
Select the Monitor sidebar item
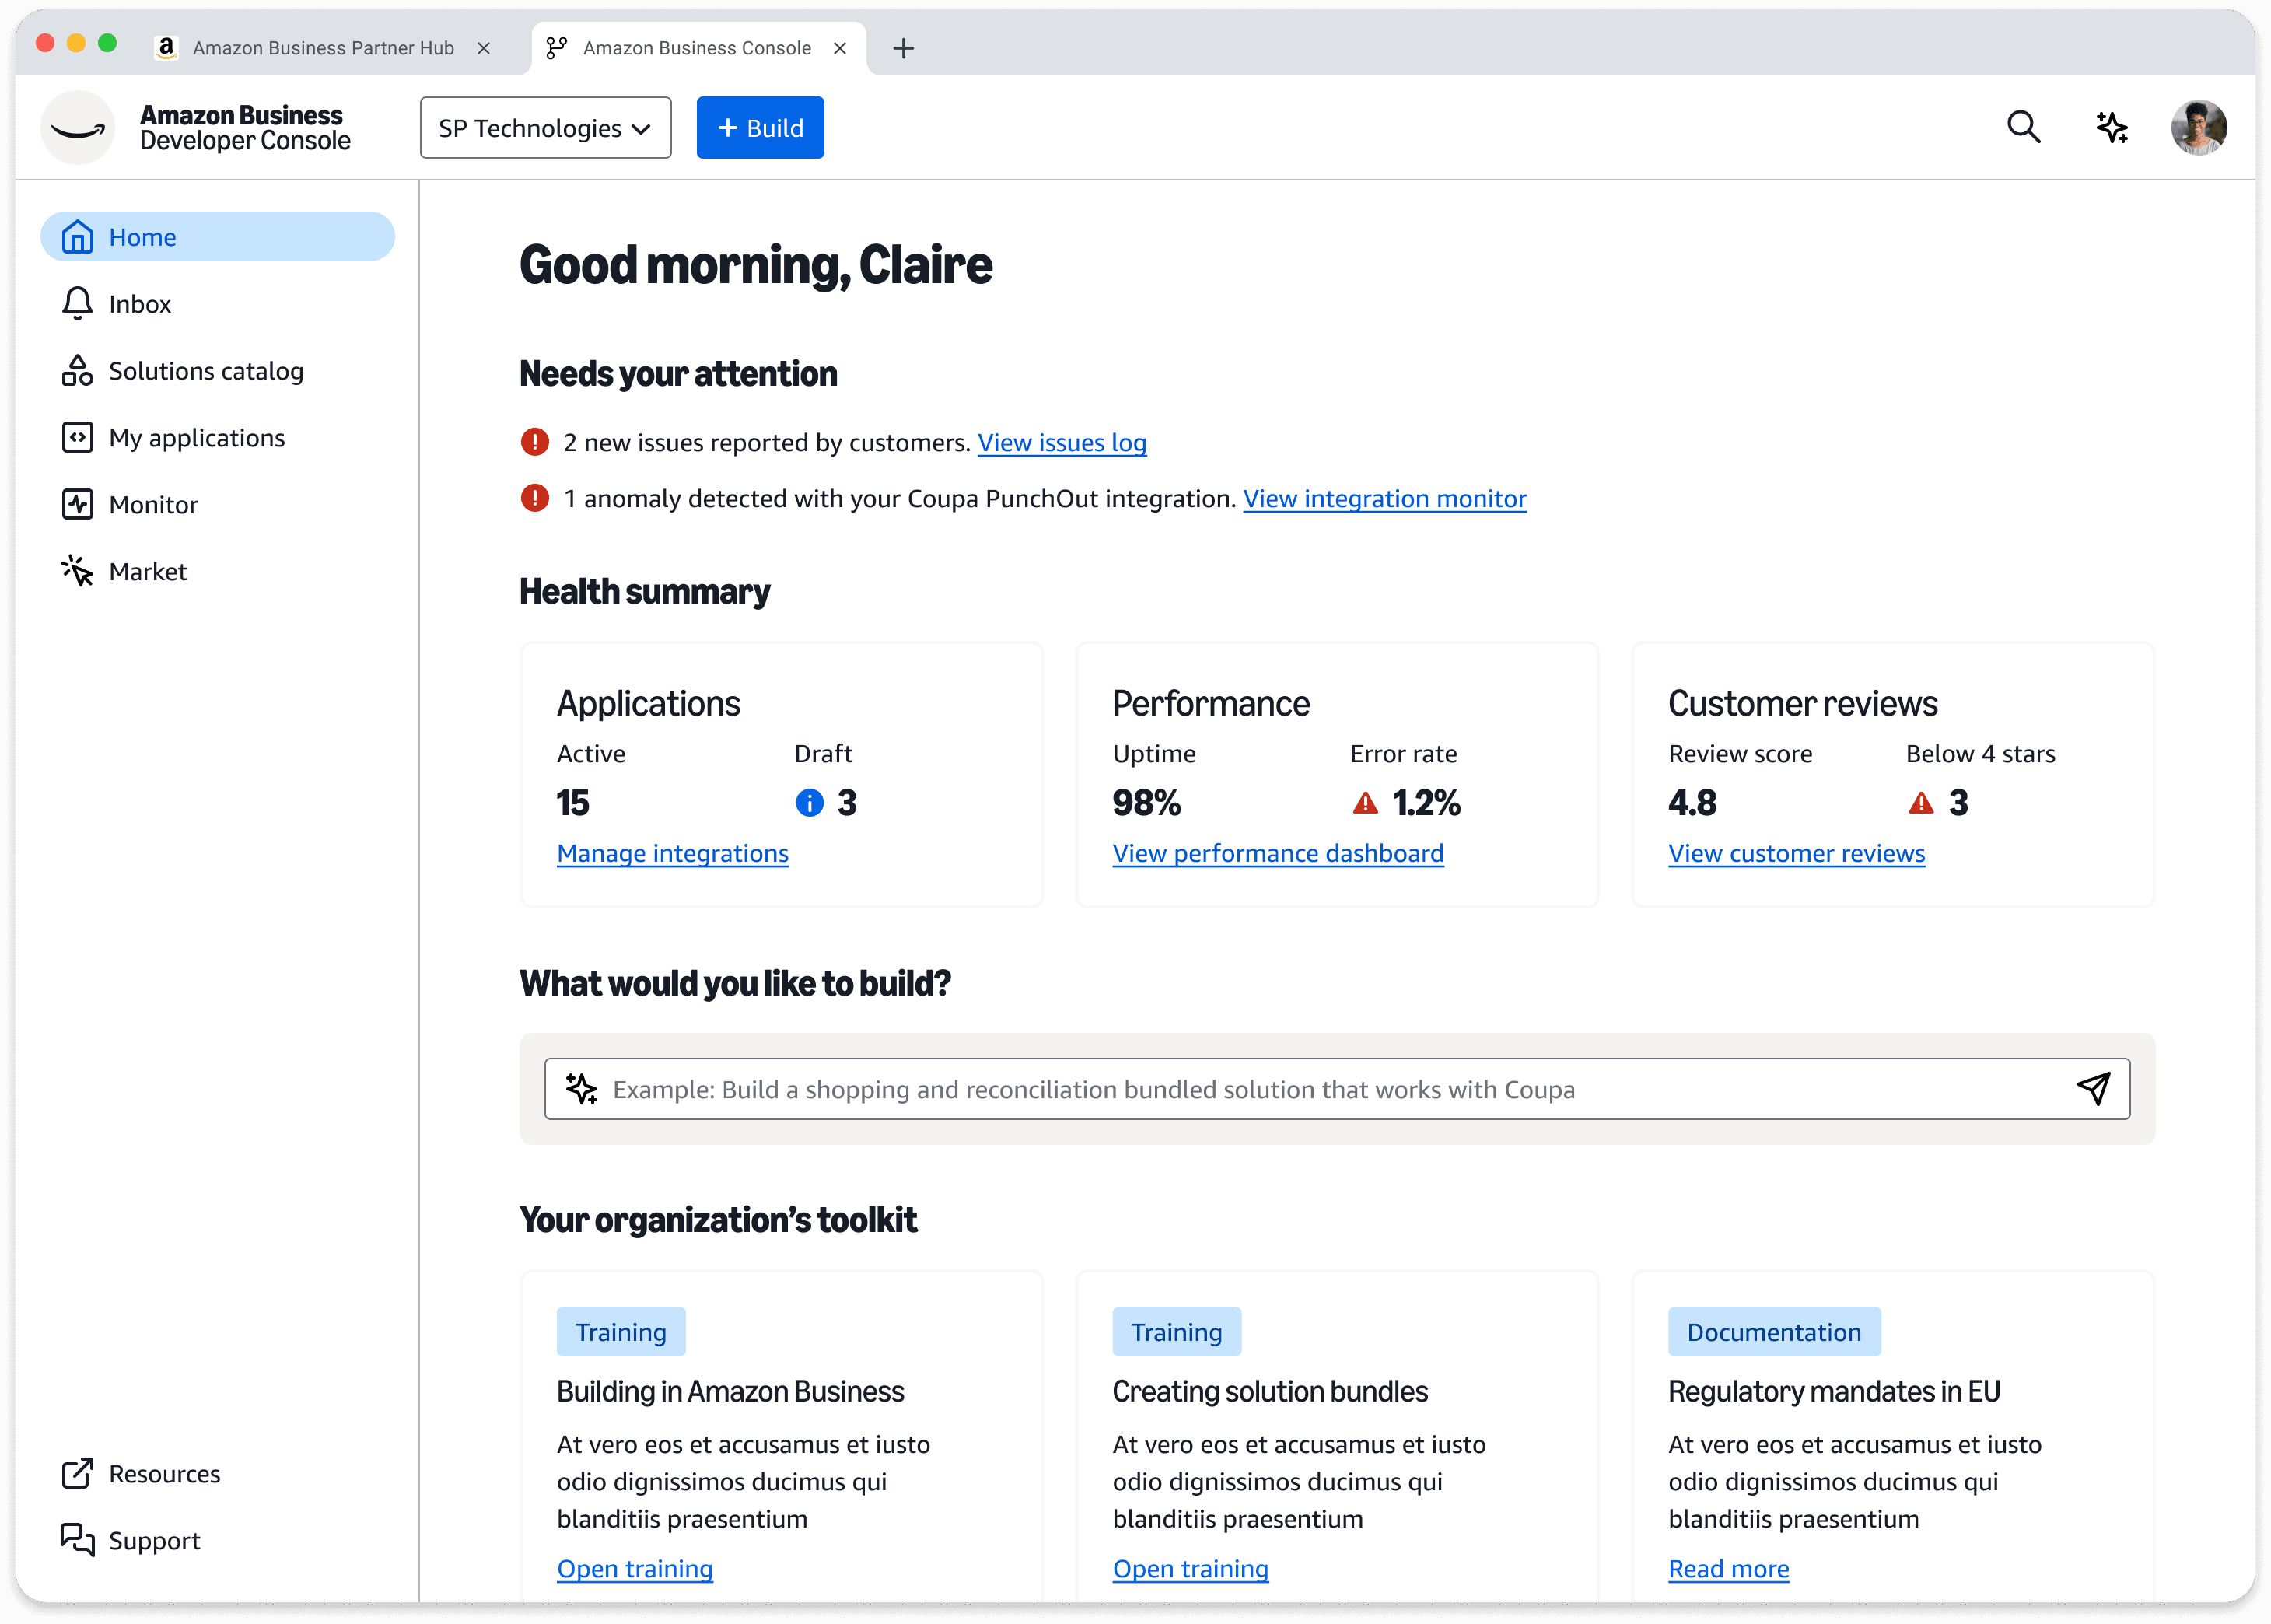click(x=153, y=505)
